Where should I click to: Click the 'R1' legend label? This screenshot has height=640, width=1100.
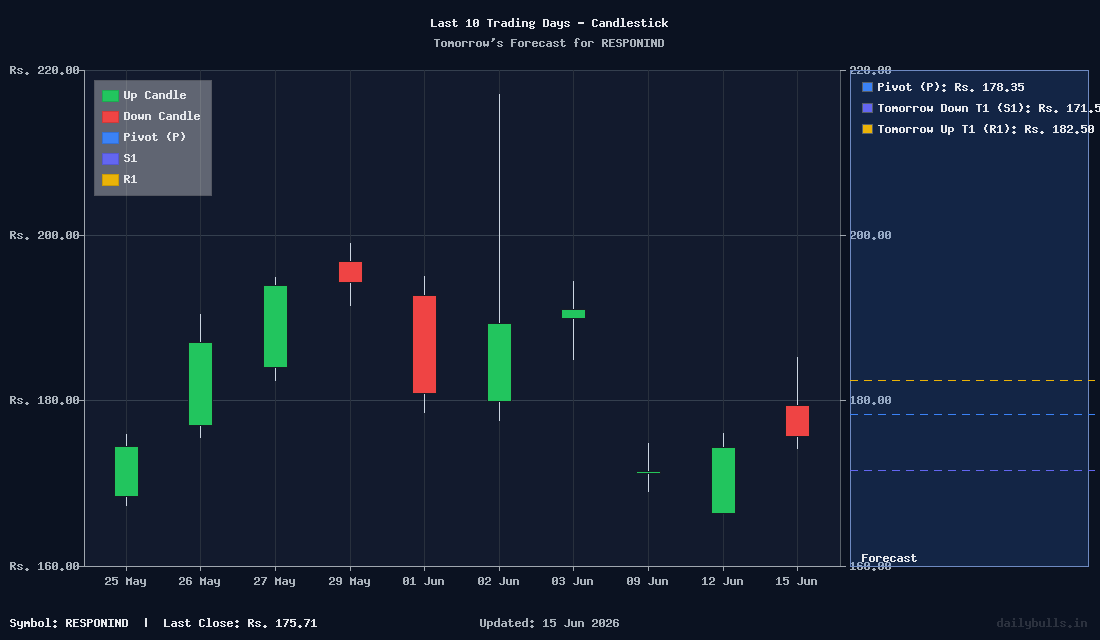[130, 180]
